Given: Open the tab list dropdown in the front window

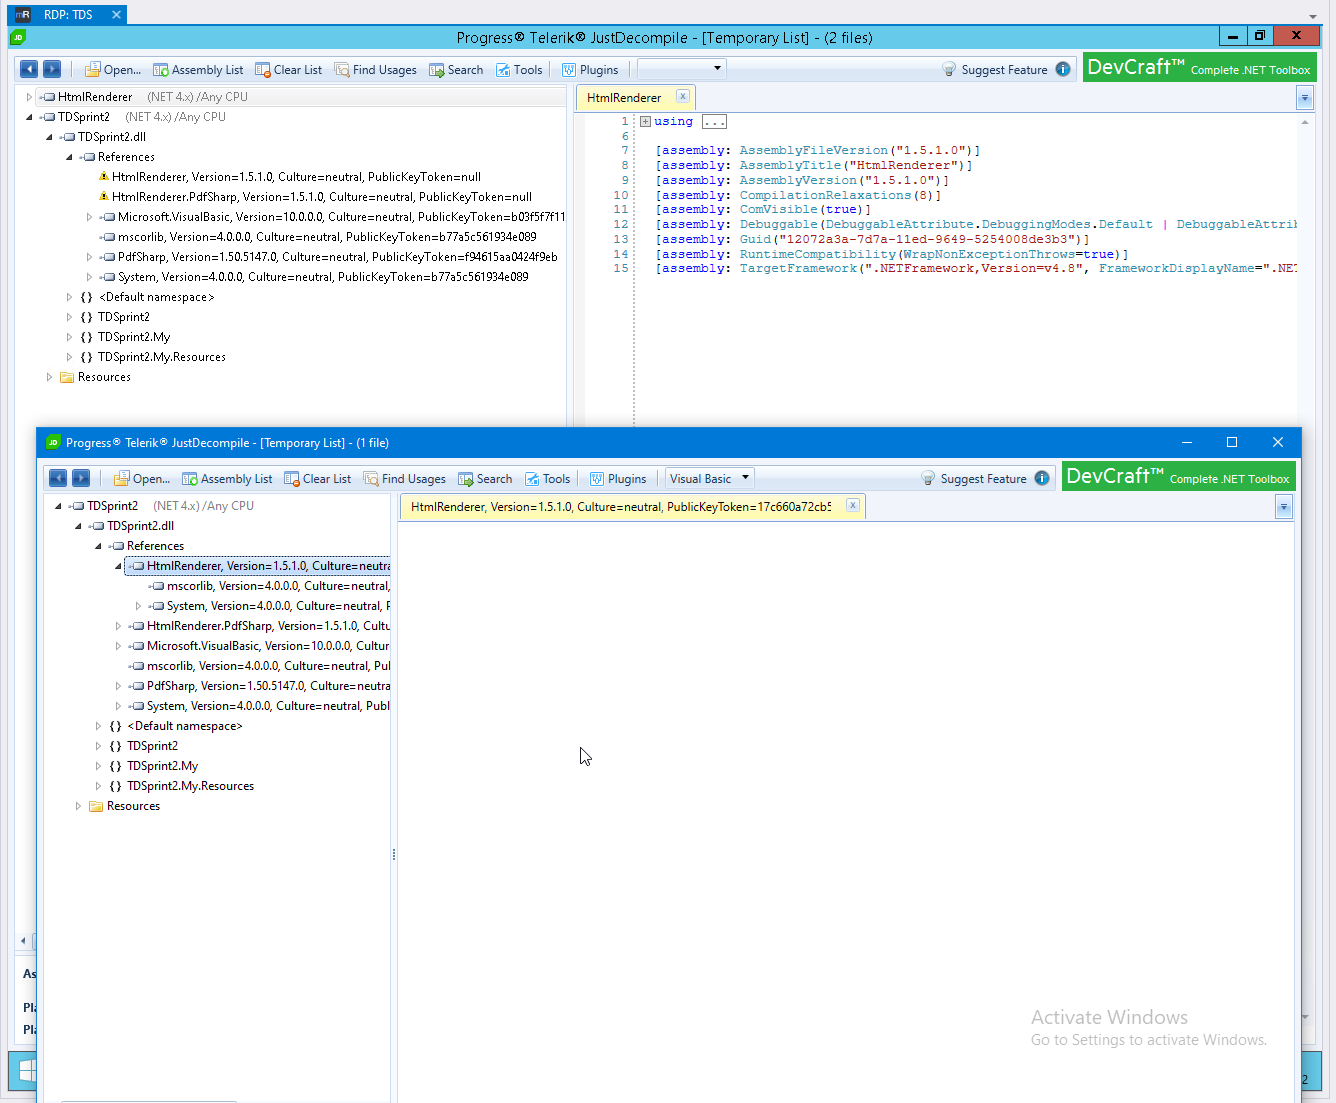Looking at the screenshot, I should click(x=1284, y=507).
